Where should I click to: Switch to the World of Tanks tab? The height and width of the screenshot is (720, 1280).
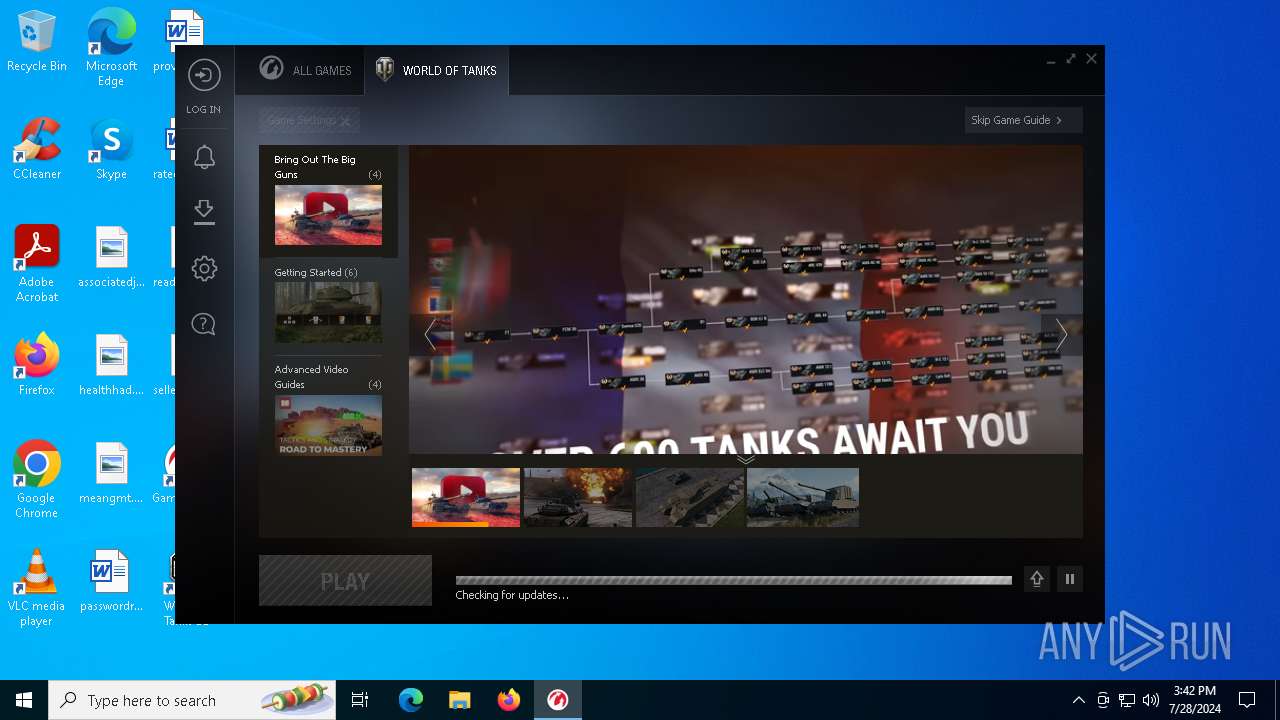pos(436,70)
